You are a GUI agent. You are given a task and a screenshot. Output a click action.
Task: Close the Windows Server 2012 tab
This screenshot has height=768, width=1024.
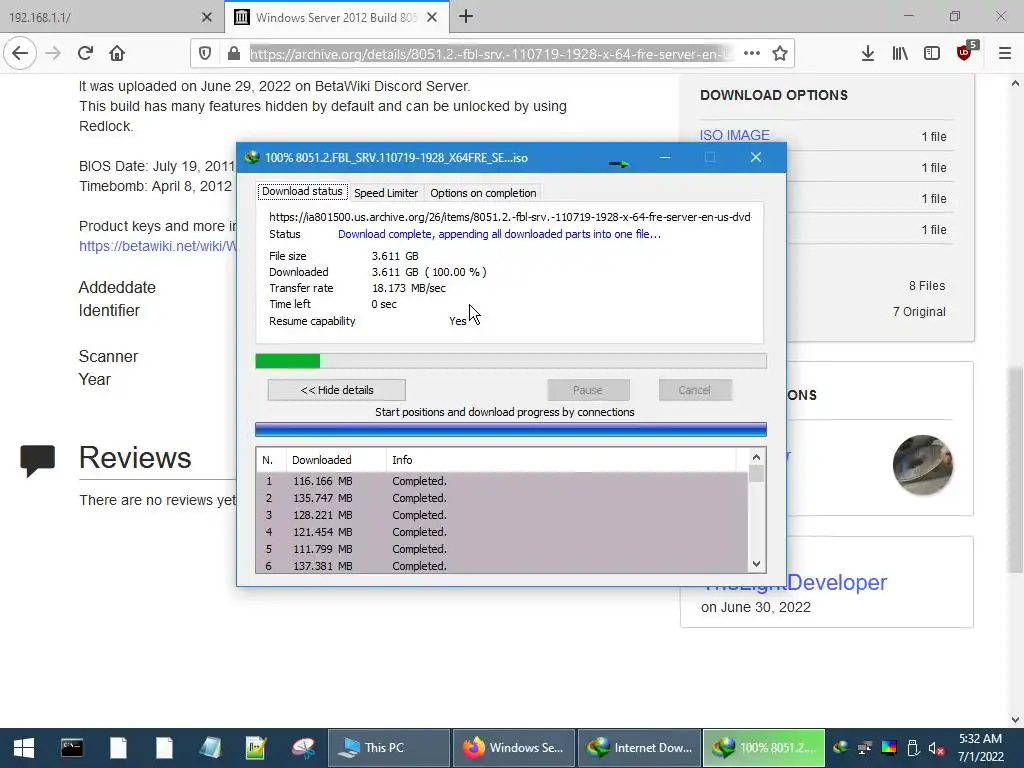click(x=432, y=18)
